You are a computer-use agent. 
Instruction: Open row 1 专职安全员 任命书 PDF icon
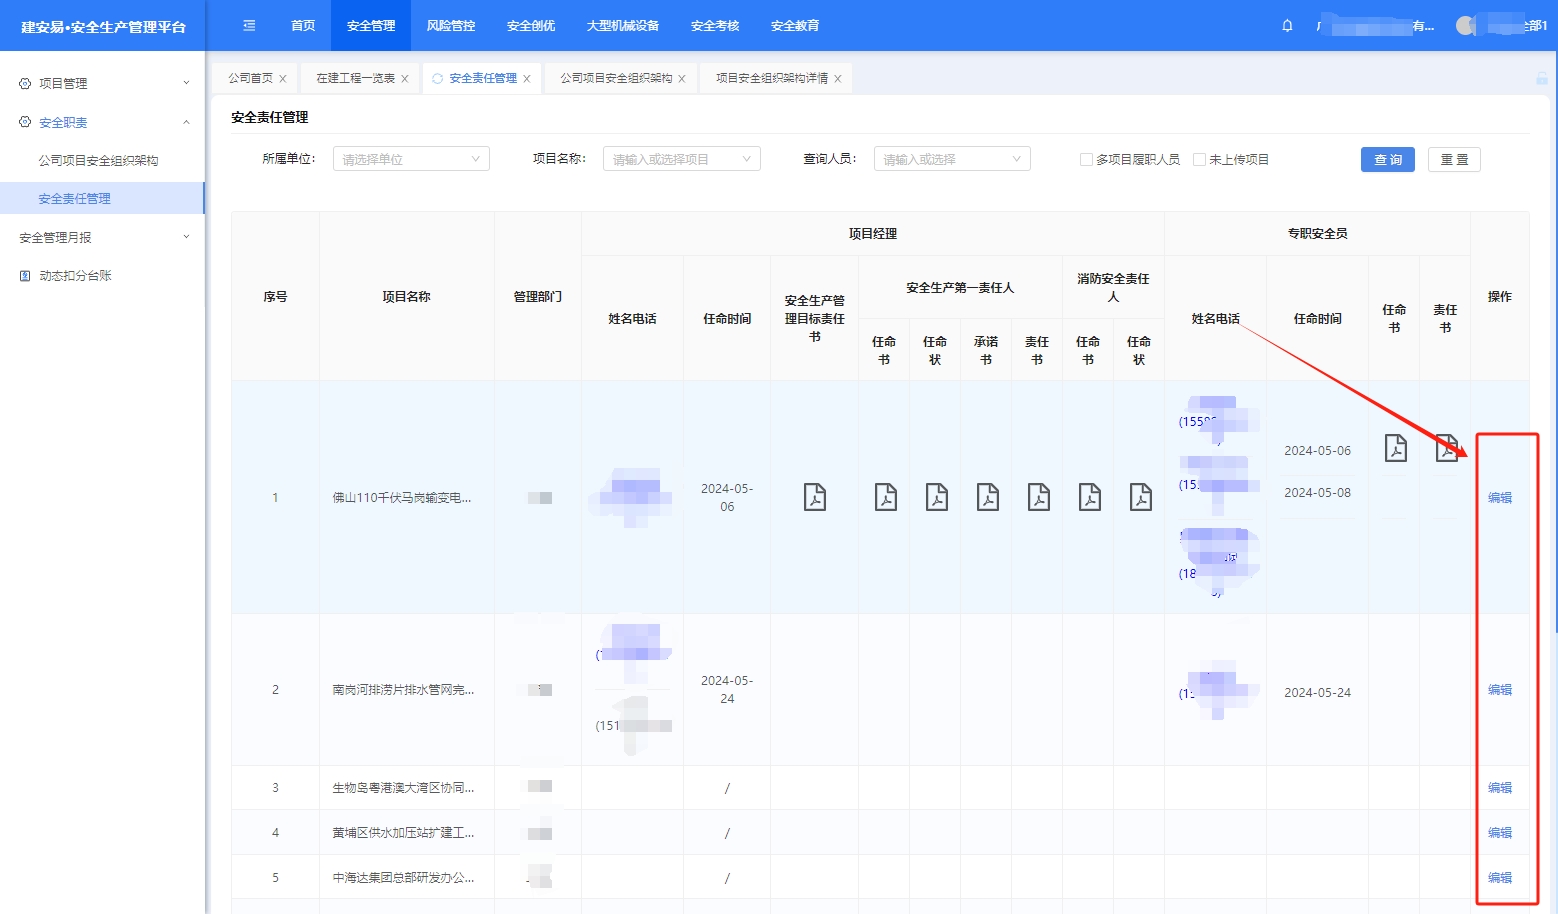point(1395,448)
